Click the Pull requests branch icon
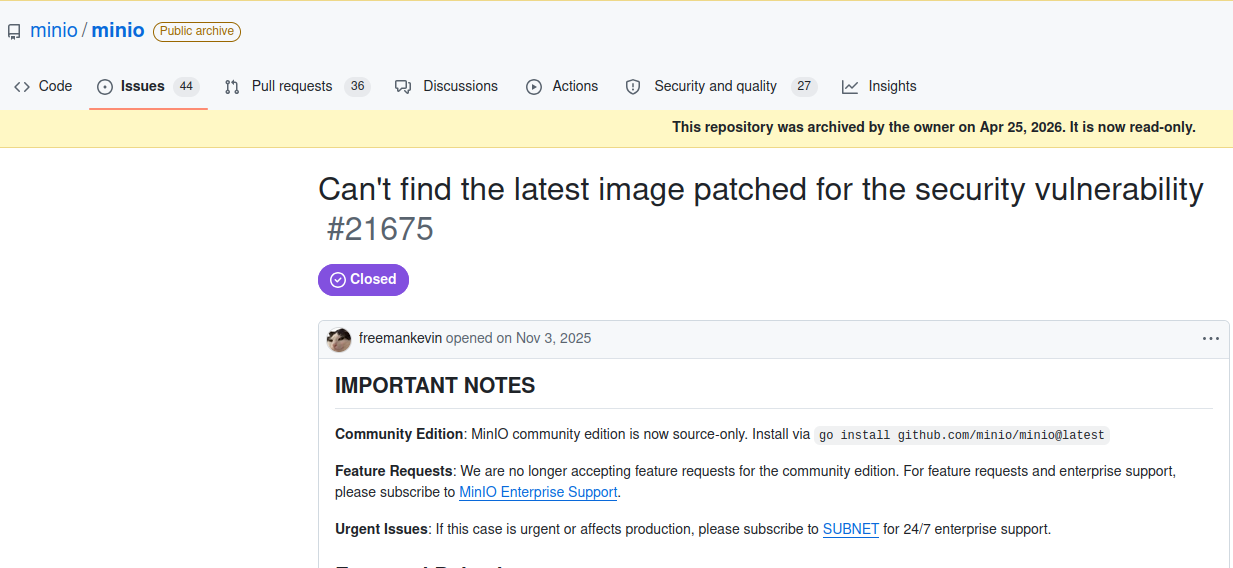1233x568 pixels. tap(232, 87)
